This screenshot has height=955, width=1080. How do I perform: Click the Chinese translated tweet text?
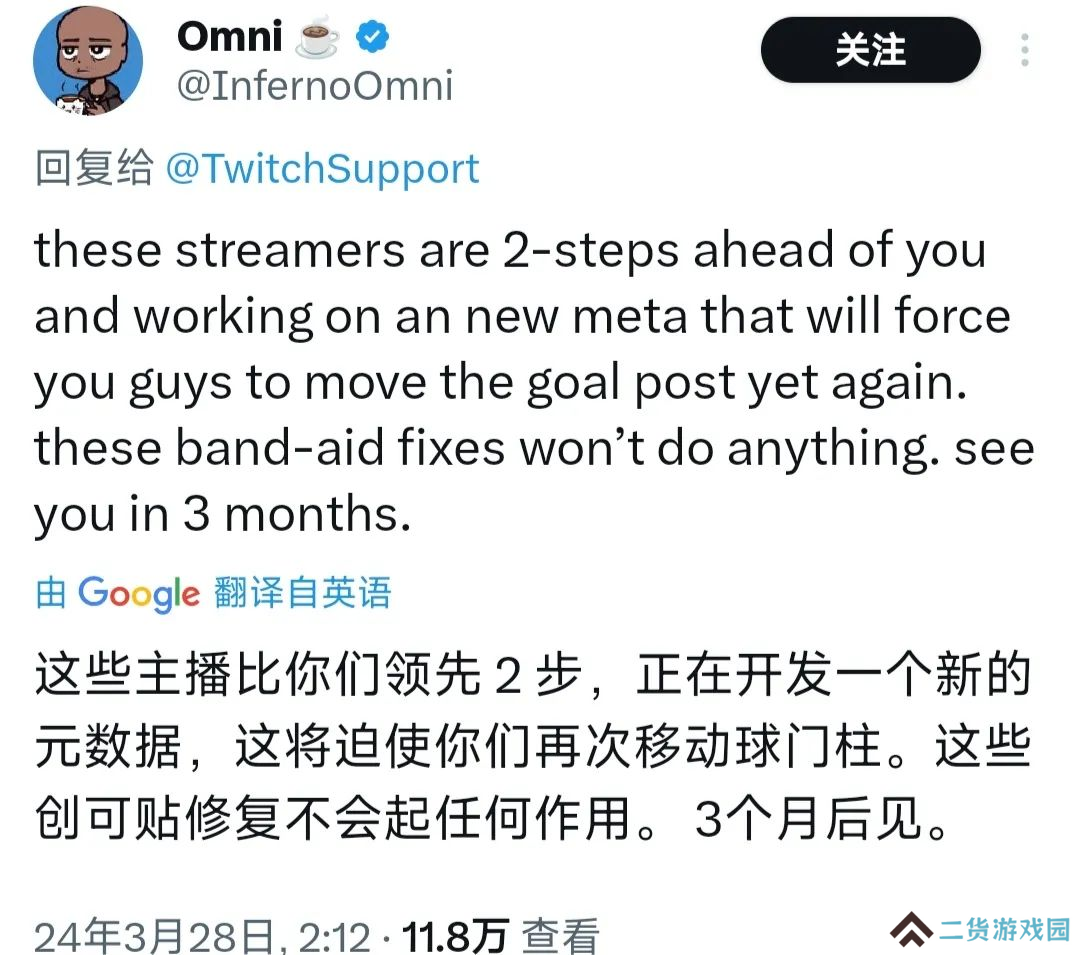[533, 746]
